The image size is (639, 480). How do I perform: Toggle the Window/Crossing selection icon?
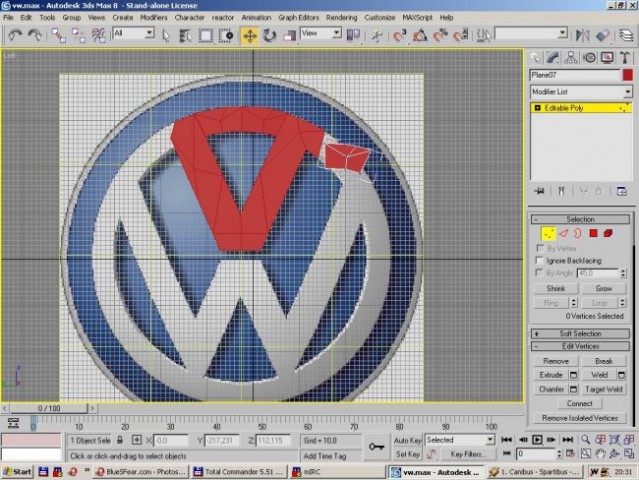[226, 36]
